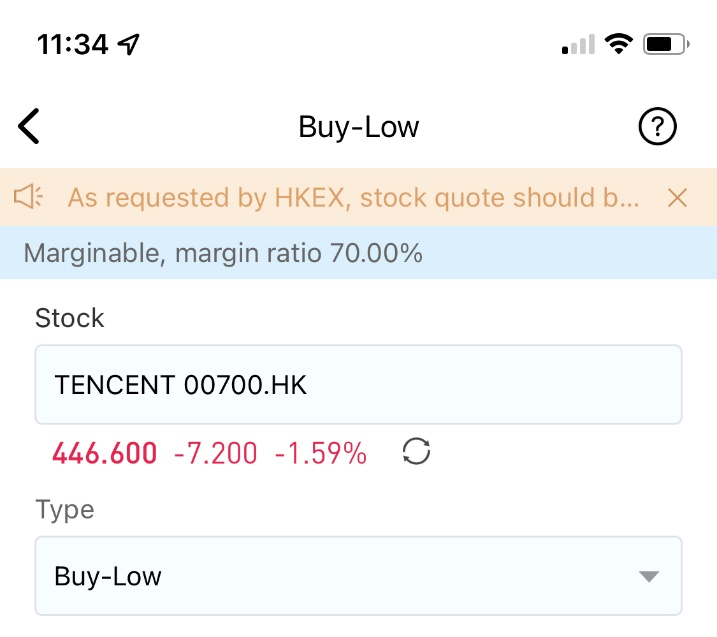
Task: Read the HKEX stock quote announcement text
Action: (353, 198)
